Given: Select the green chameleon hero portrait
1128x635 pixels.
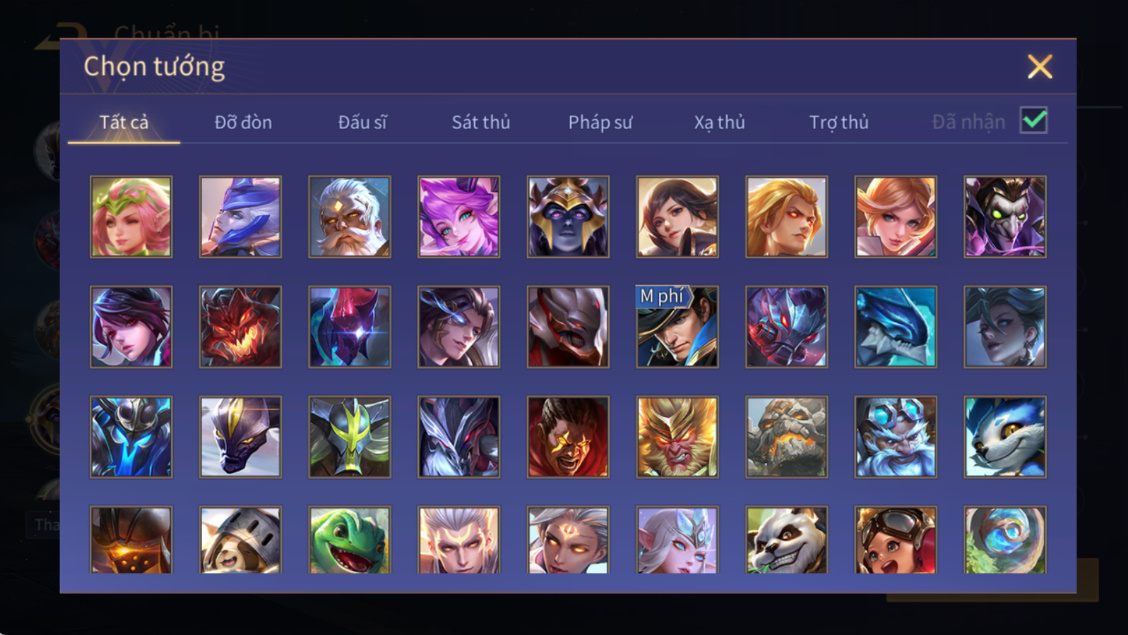Looking at the screenshot, I should click(x=350, y=539).
